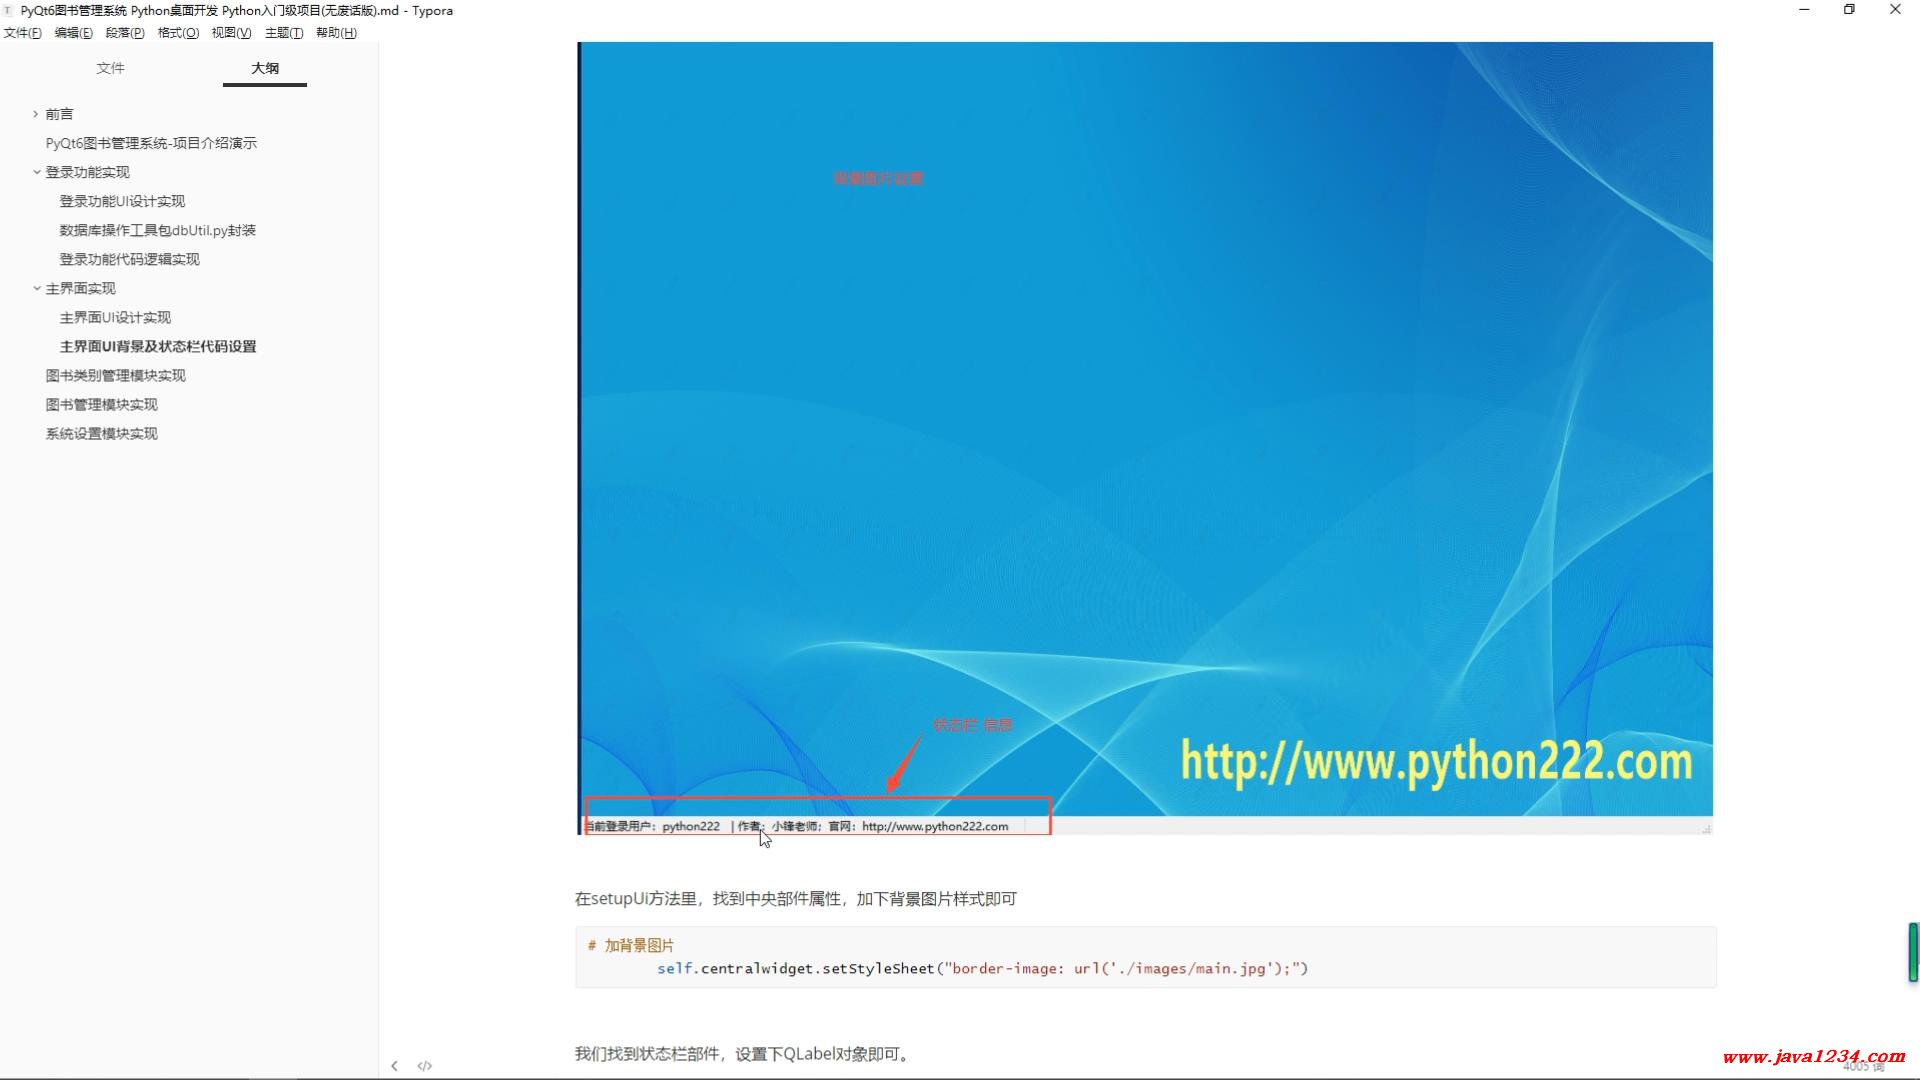Jump to 登录功能UI设计实现 heading
The height and width of the screenshot is (1080, 1920).
[x=122, y=201]
